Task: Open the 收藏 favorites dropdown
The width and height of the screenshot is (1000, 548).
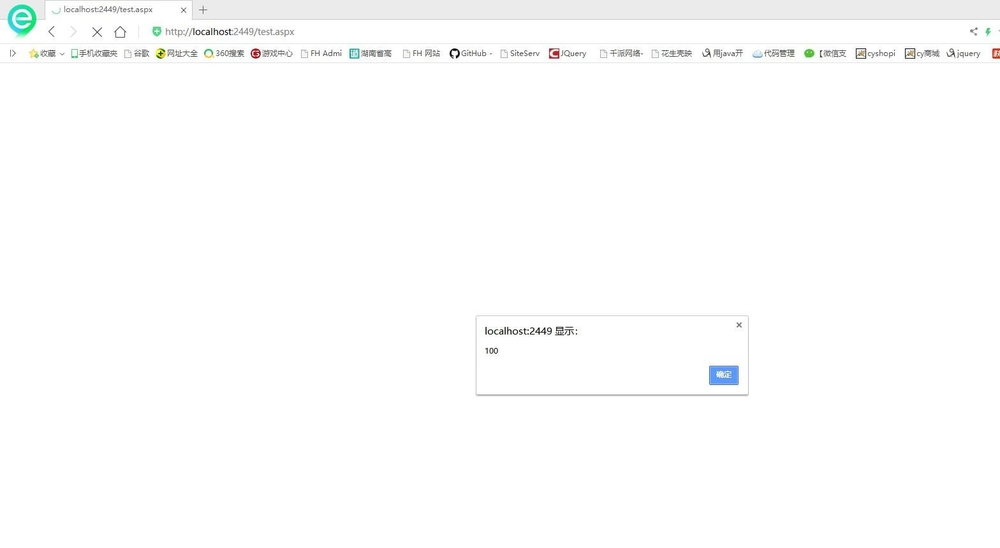Action: (46, 54)
